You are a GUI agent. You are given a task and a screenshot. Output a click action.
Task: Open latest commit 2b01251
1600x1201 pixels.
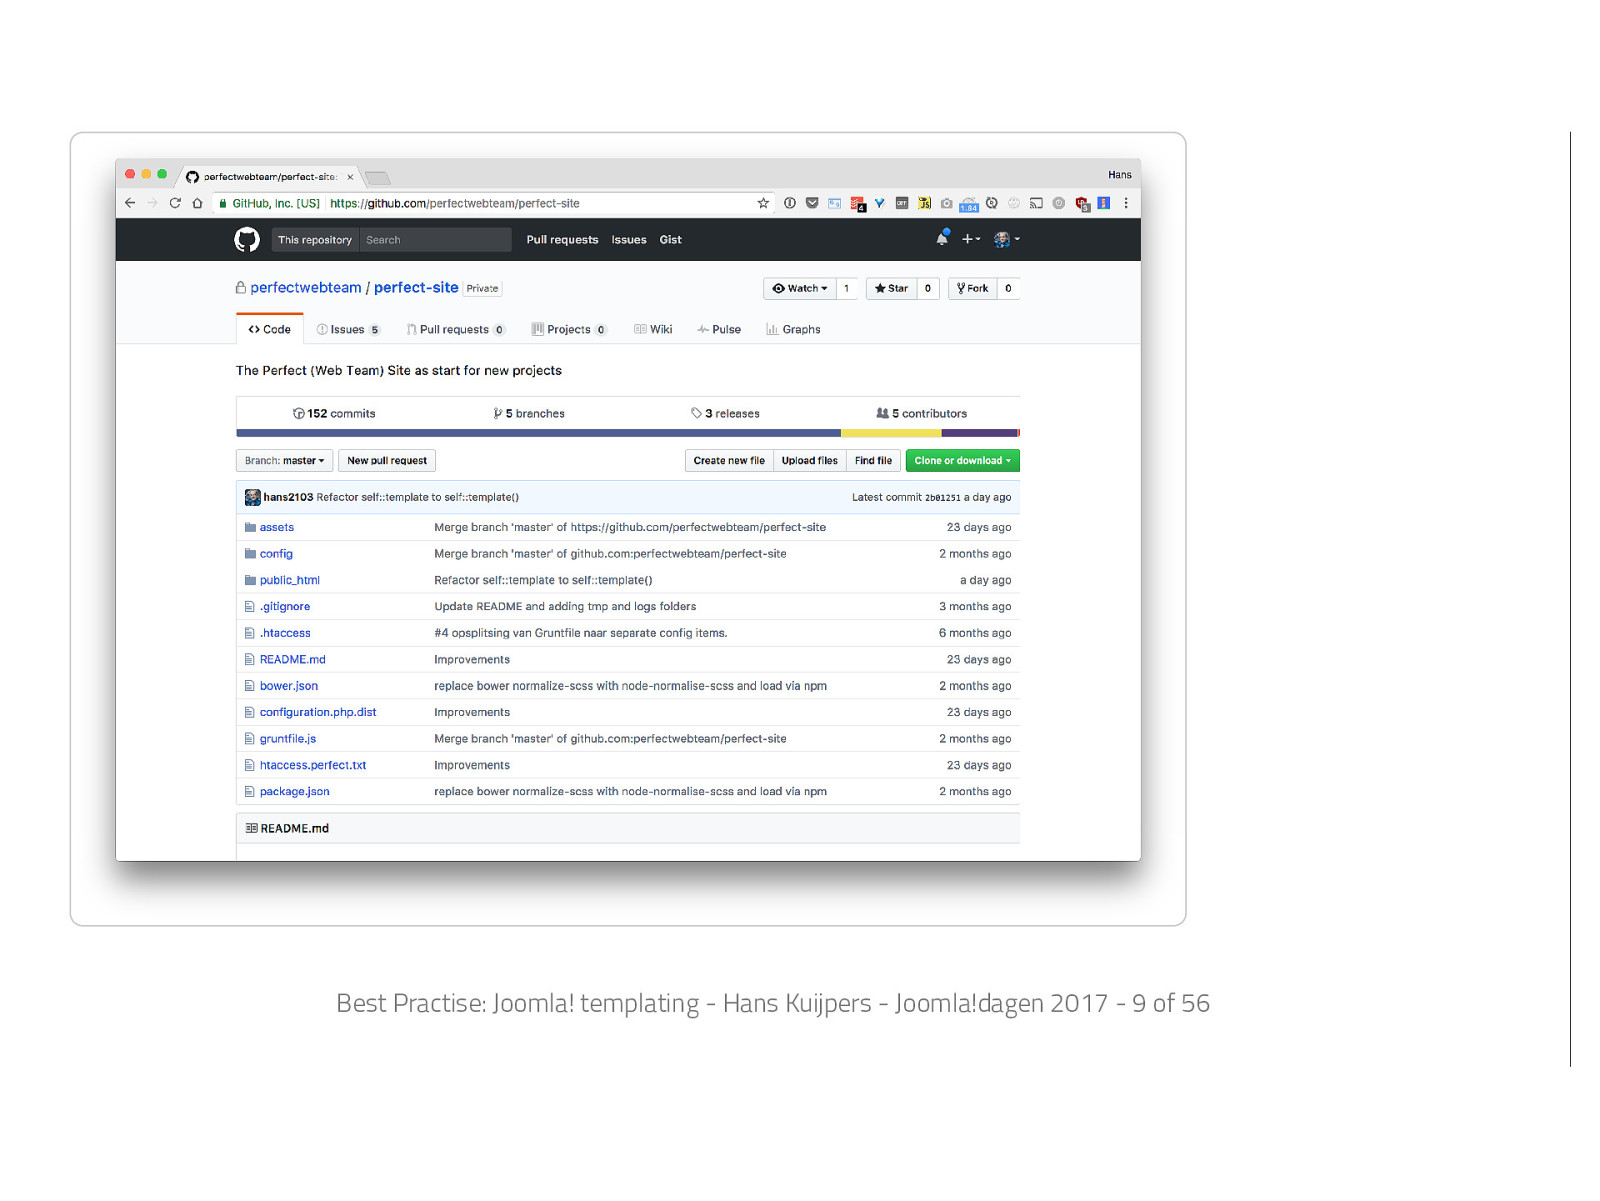point(942,498)
